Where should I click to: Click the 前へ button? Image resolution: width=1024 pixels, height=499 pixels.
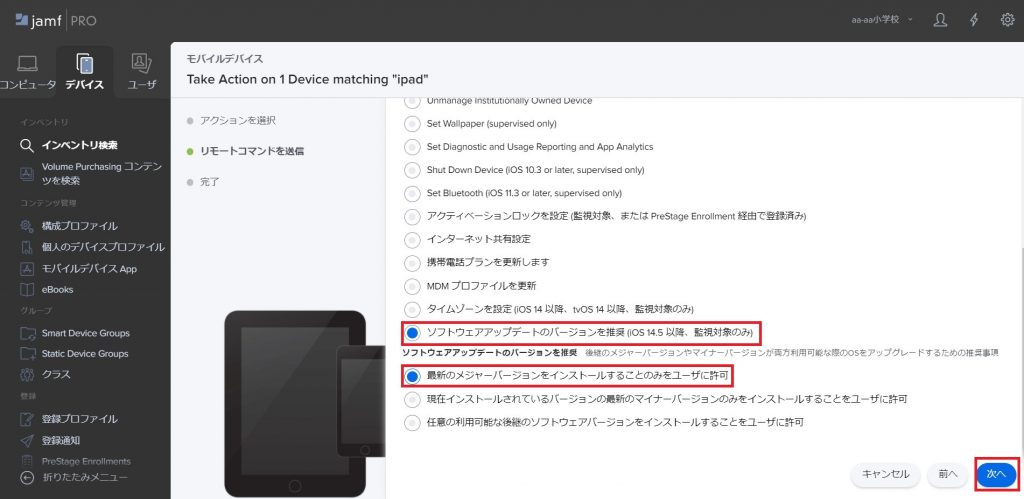(x=948, y=475)
